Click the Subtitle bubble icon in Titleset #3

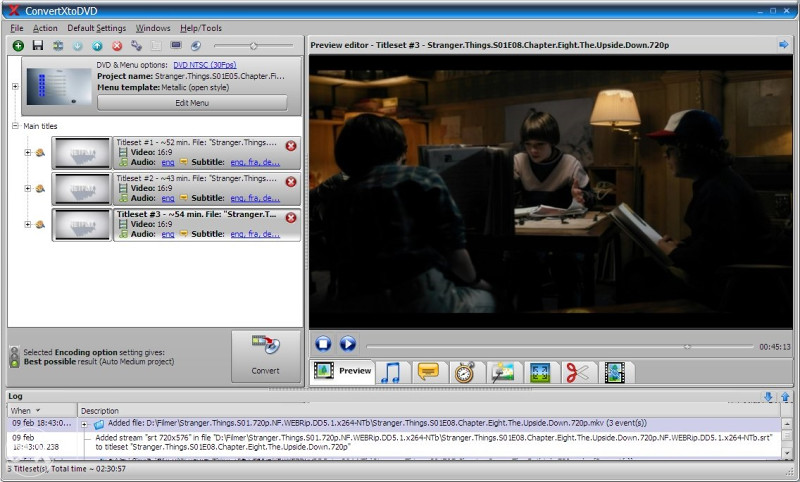184,234
